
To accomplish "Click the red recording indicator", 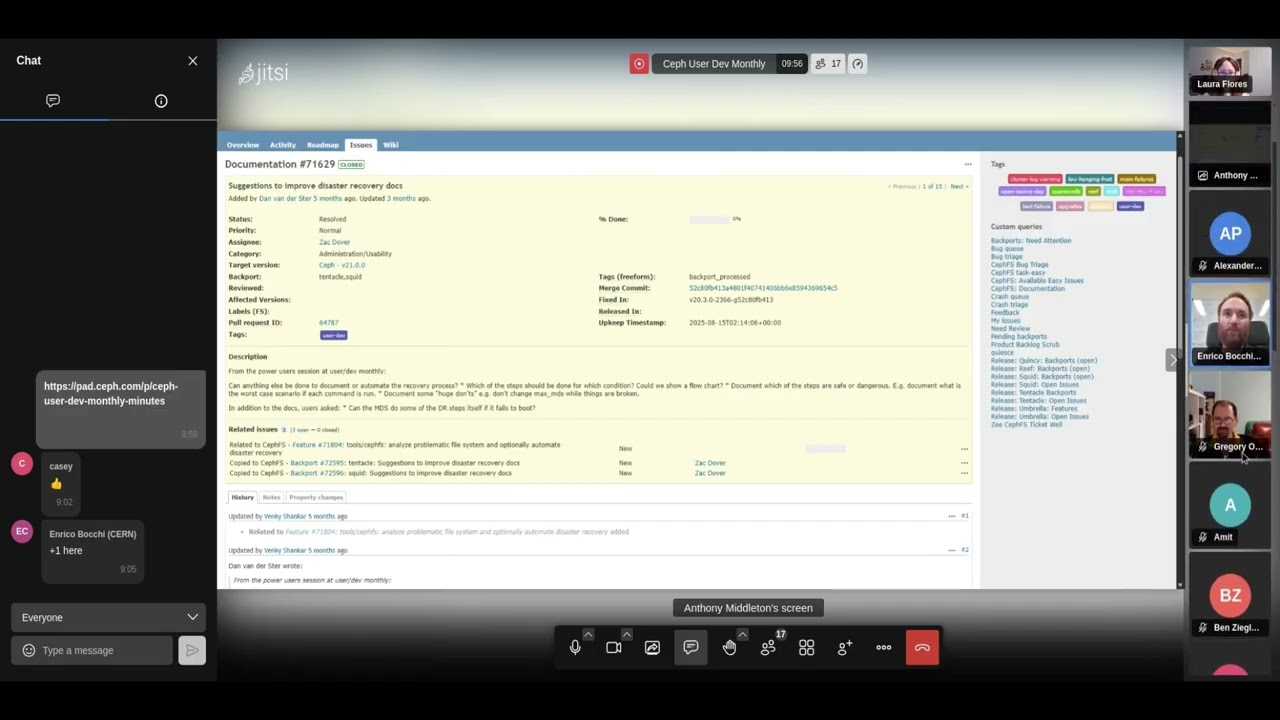I will [x=639, y=64].
